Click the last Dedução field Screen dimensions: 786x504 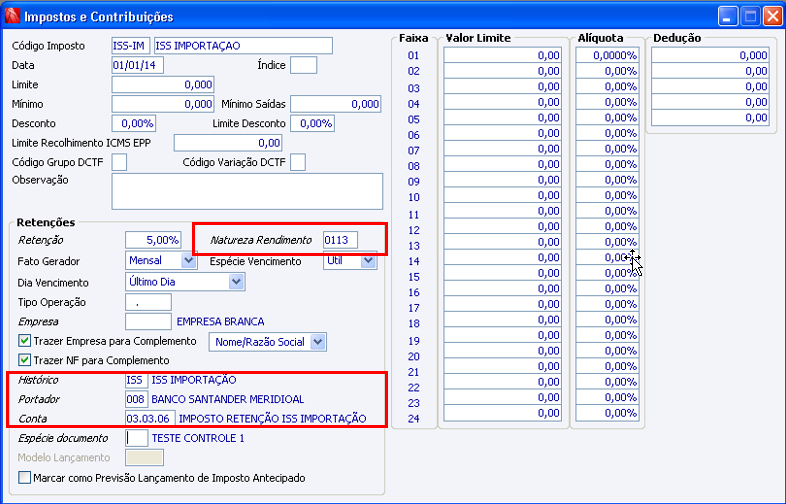(710, 117)
